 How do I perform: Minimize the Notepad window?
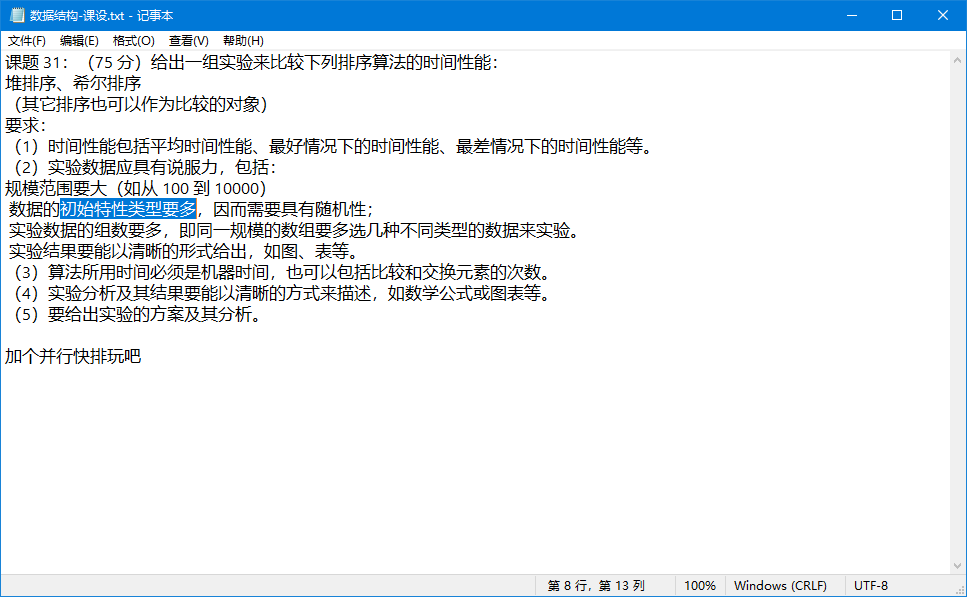[x=852, y=15]
